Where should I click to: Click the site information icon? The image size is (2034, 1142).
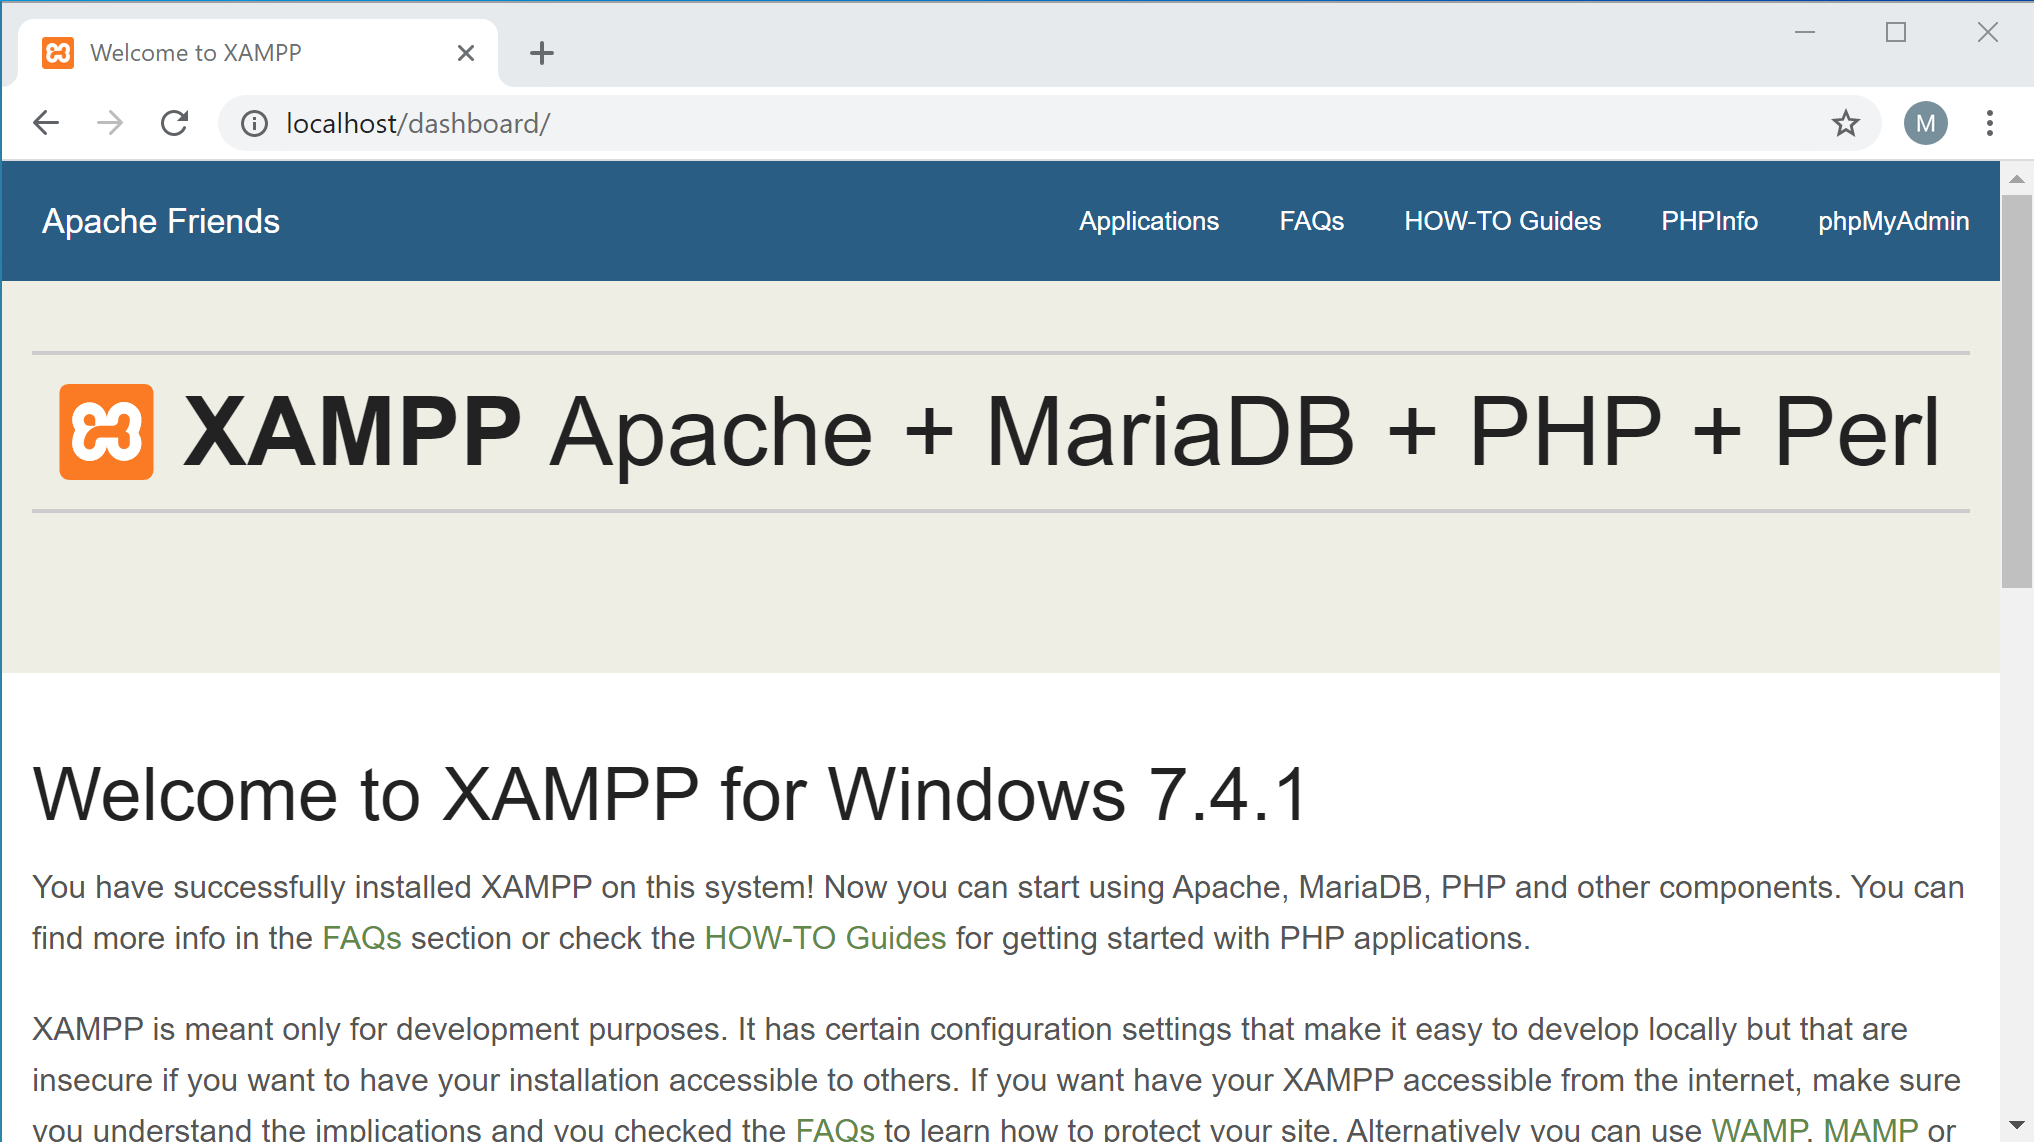[254, 123]
